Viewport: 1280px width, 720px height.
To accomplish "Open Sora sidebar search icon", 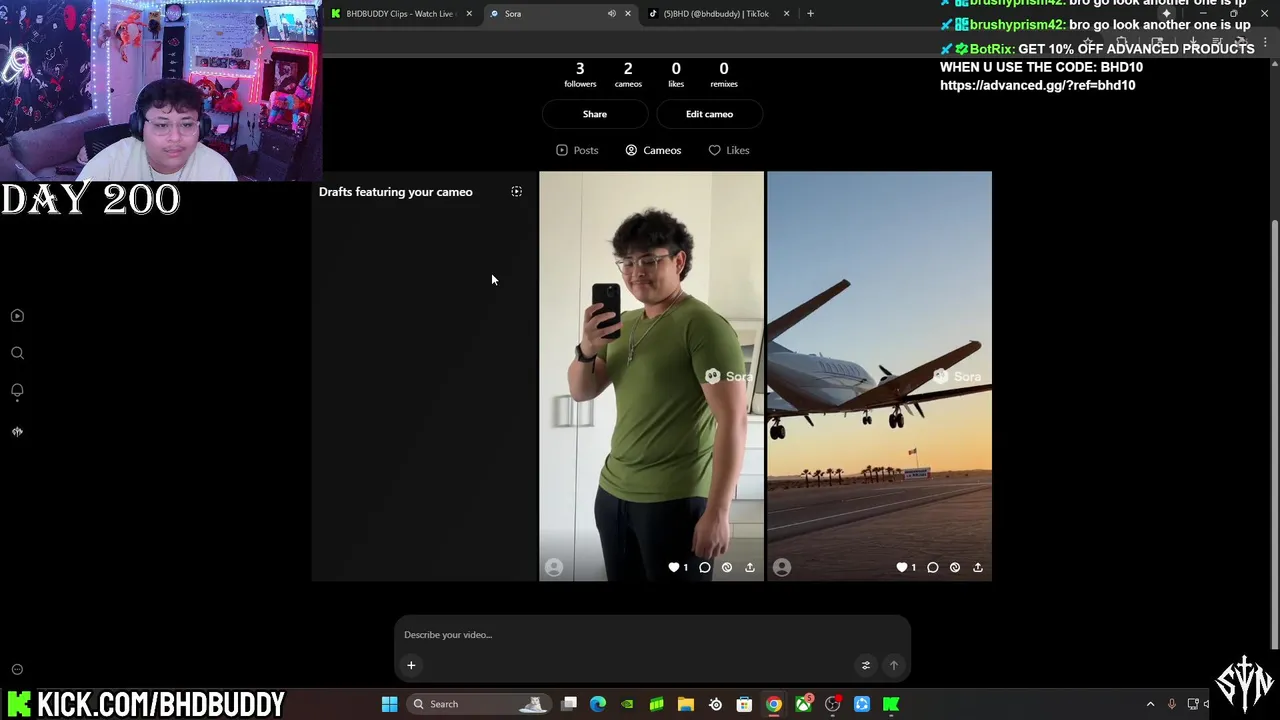I will click(17, 353).
